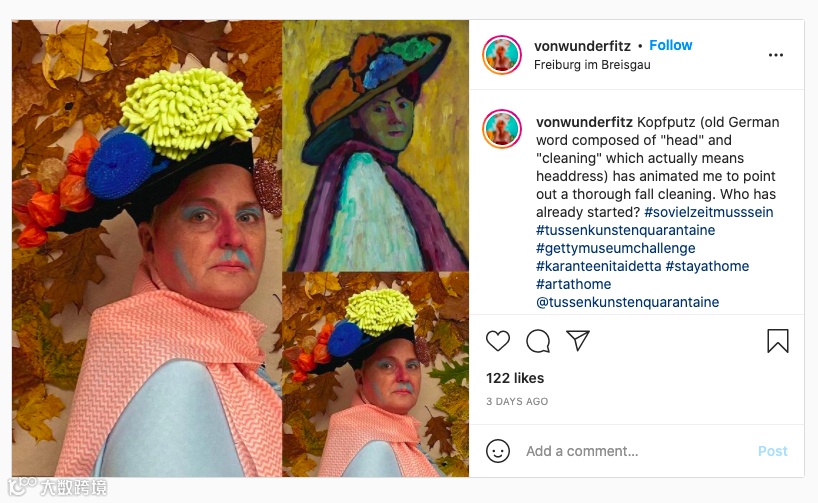Click caption profile avatar beside the text

pos(502,130)
